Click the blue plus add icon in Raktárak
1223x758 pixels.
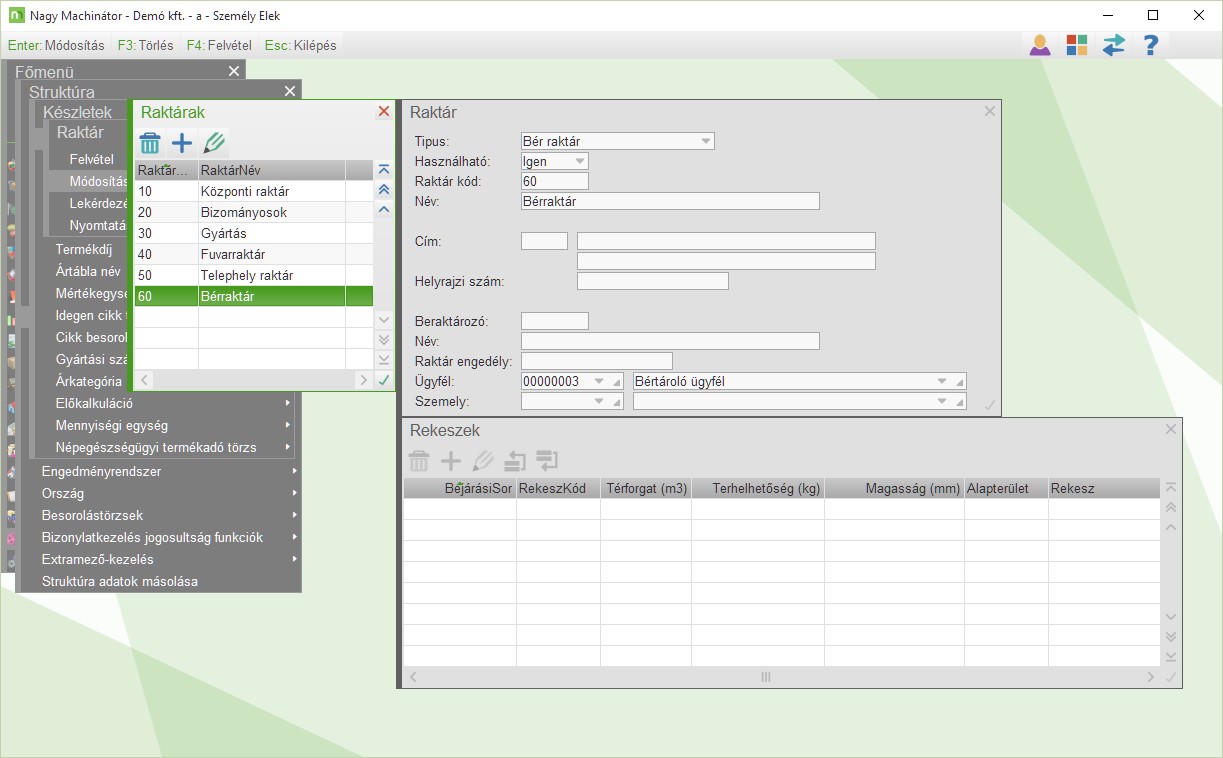[x=182, y=143]
